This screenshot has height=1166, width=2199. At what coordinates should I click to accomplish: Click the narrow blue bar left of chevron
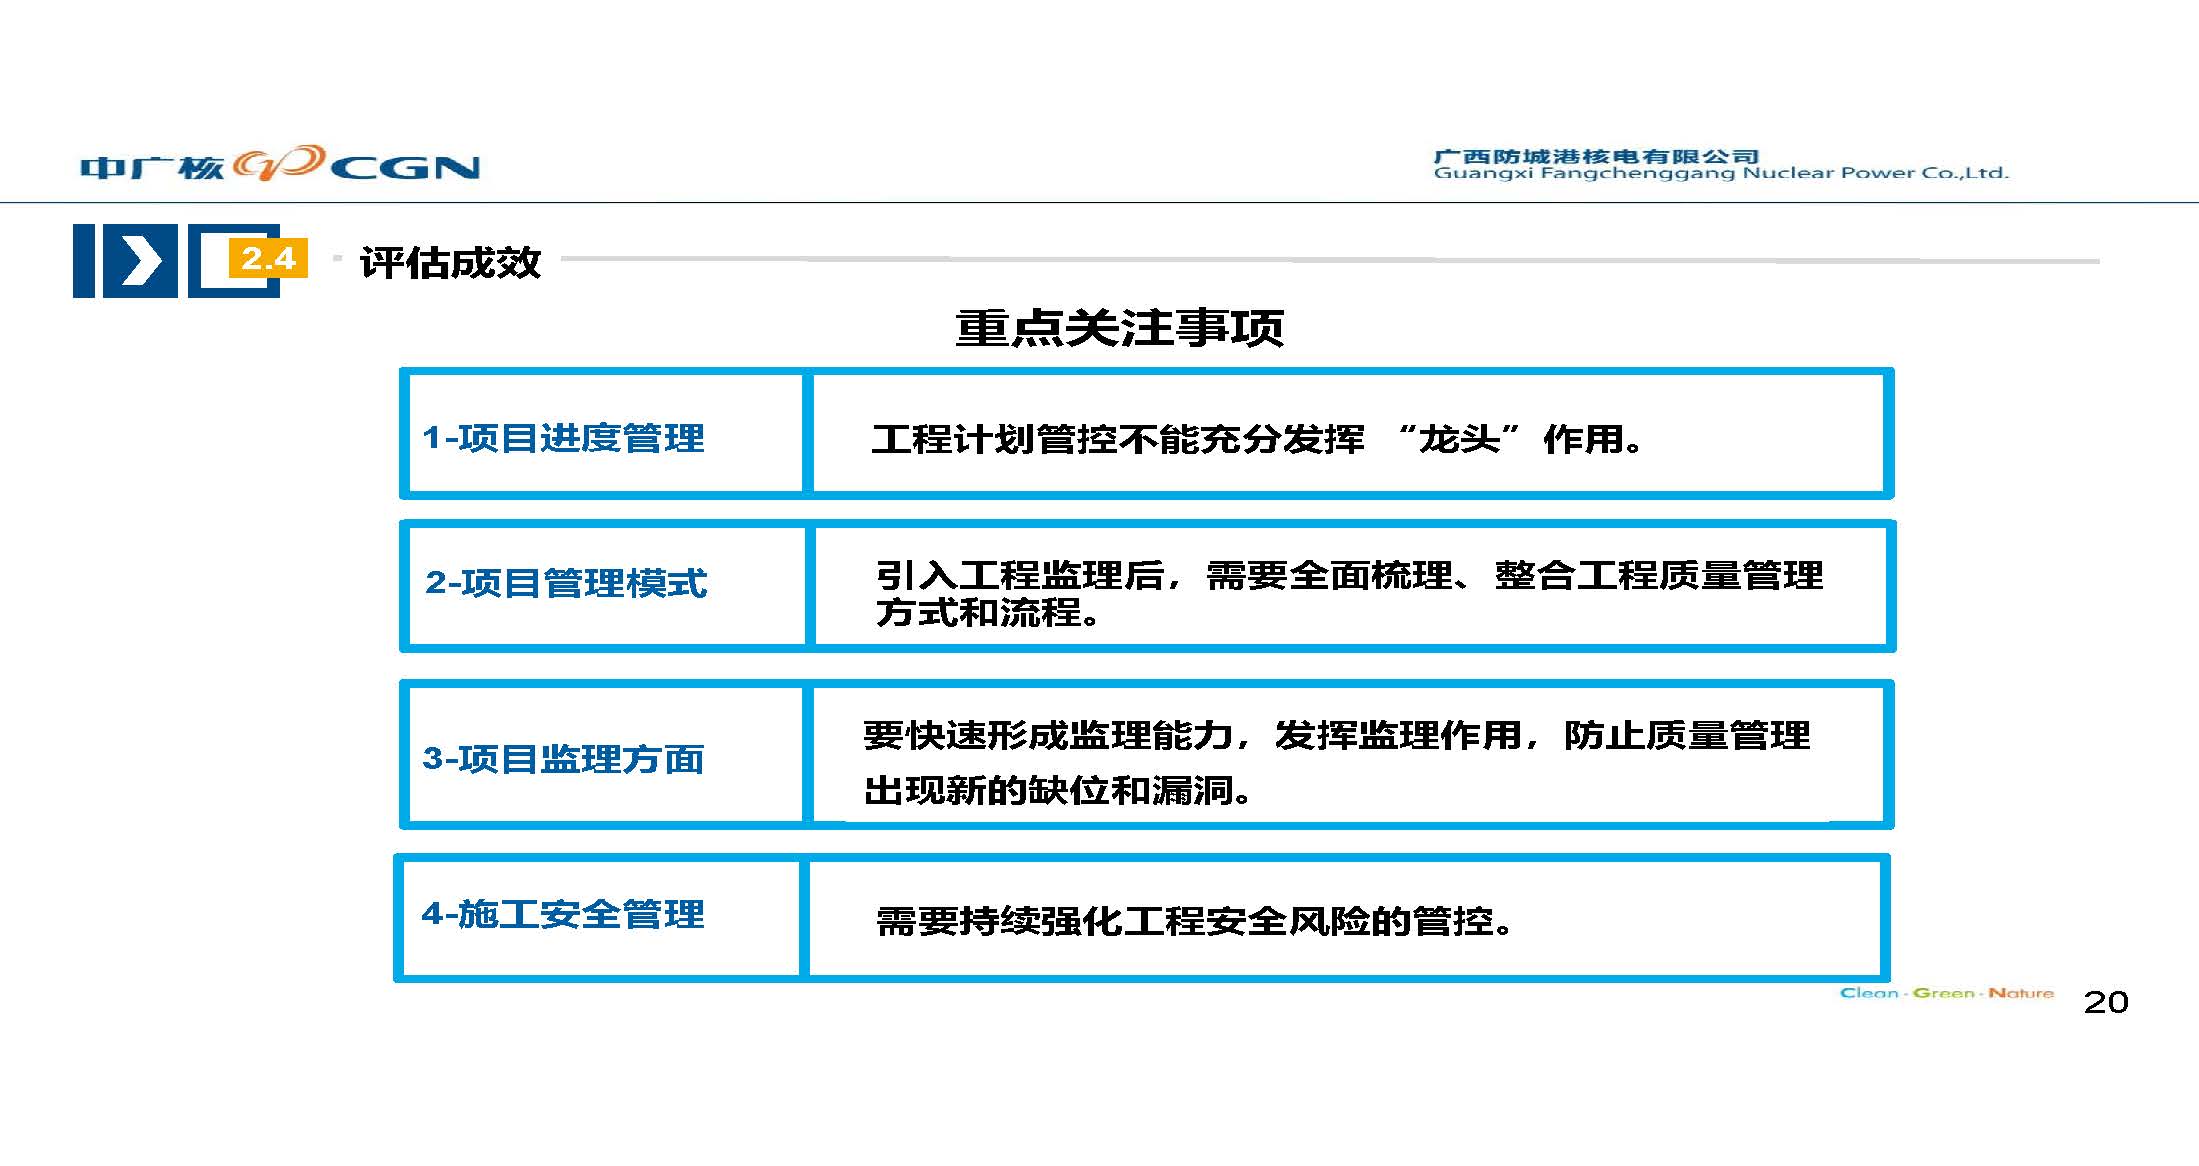tap(84, 261)
